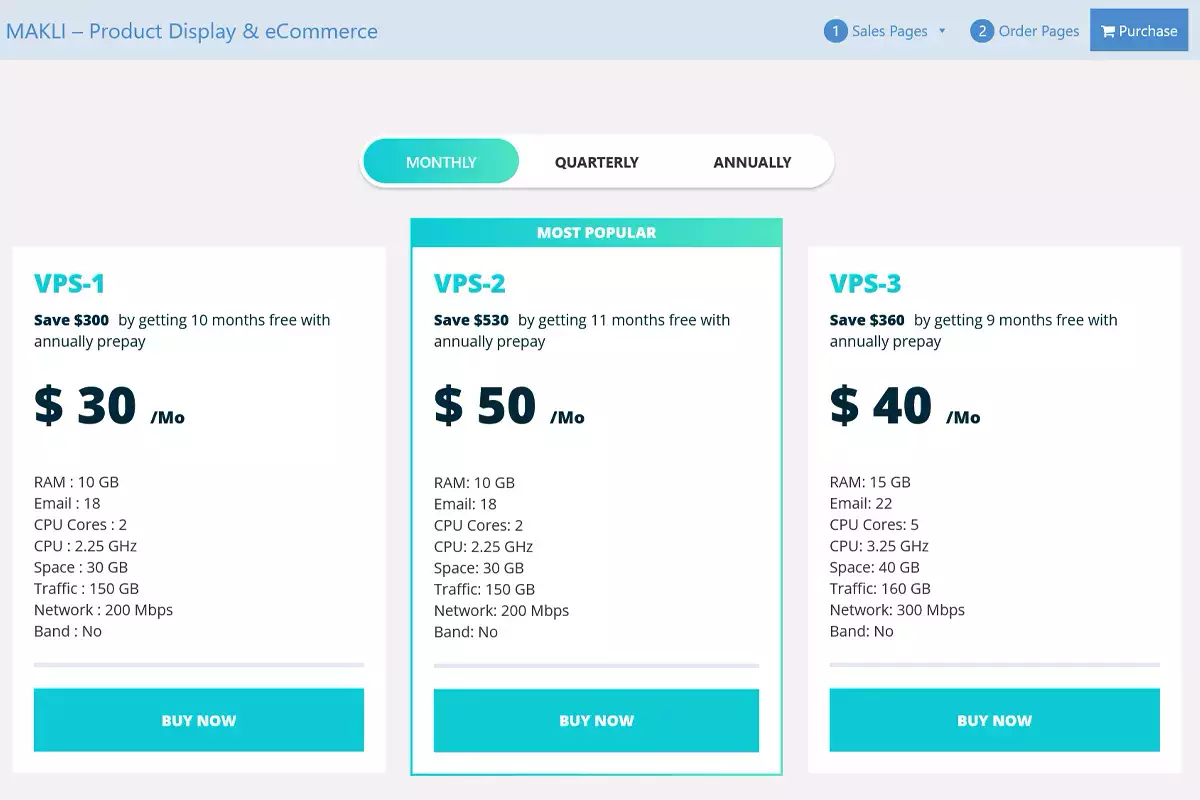Click the VPS-2 plan heading

[470, 284]
